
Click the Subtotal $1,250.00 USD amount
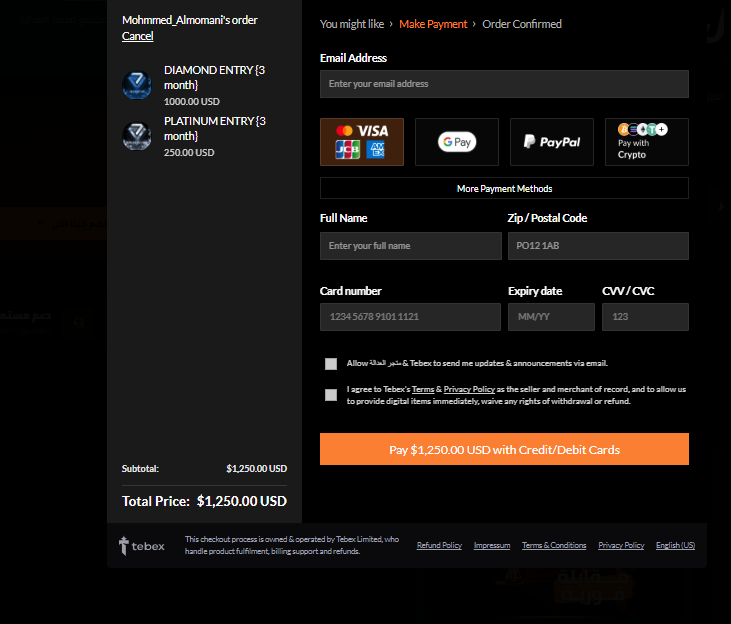(256, 469)
